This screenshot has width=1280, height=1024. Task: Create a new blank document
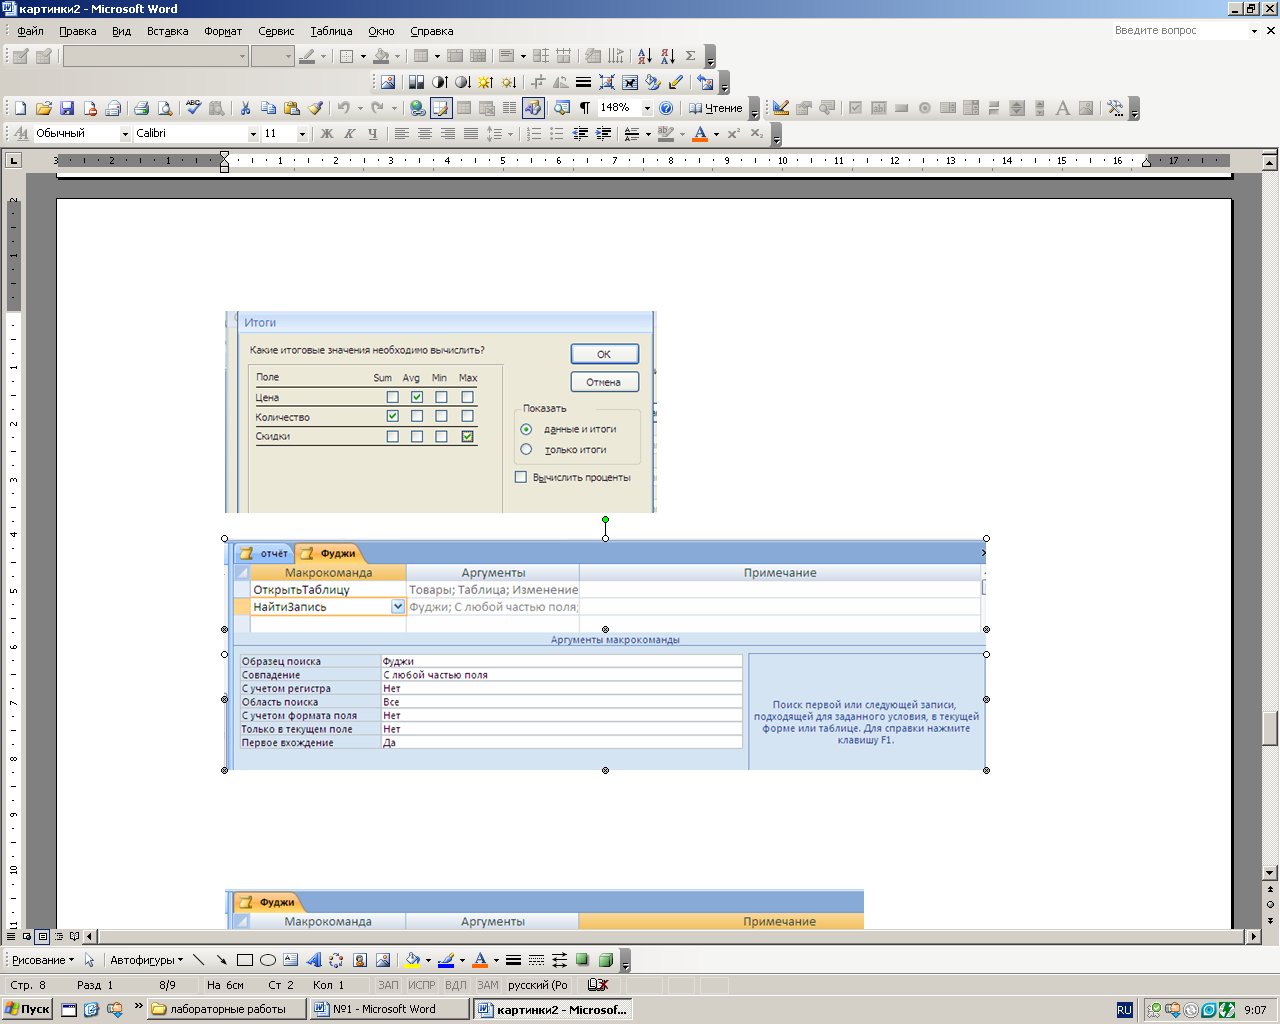pyautogui.click(x=20, y=108)
